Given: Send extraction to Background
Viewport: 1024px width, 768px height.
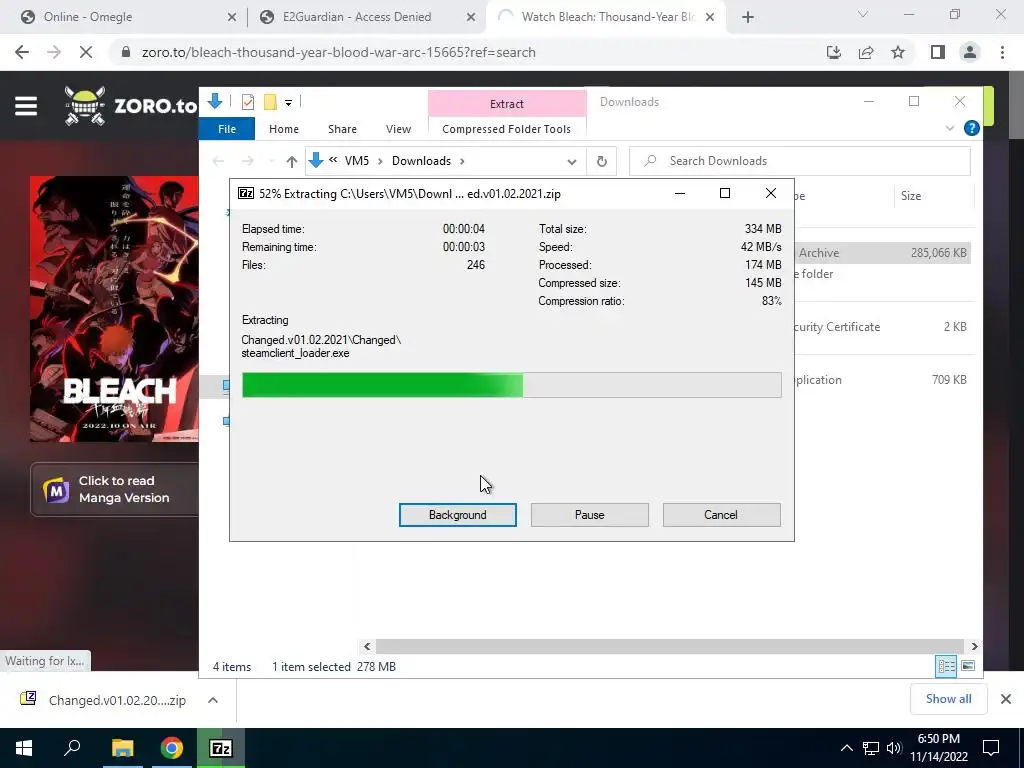Looking at the screenshot, I should (x=457, y=515).
